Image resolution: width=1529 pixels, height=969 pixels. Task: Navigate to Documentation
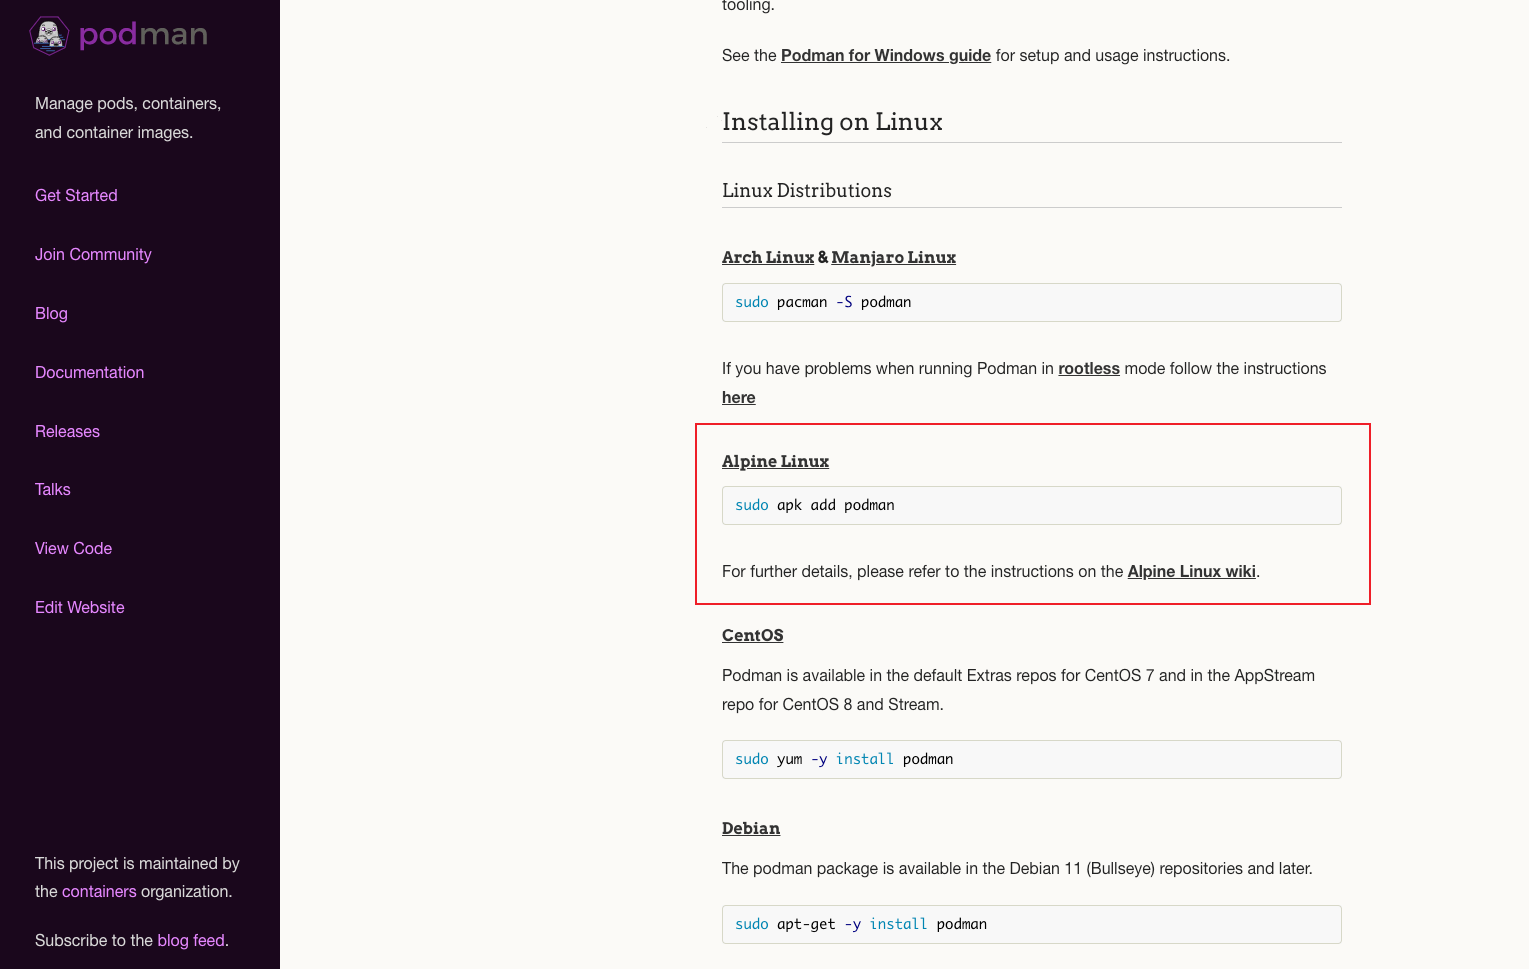pyautogui.click(x=89, y=372)
